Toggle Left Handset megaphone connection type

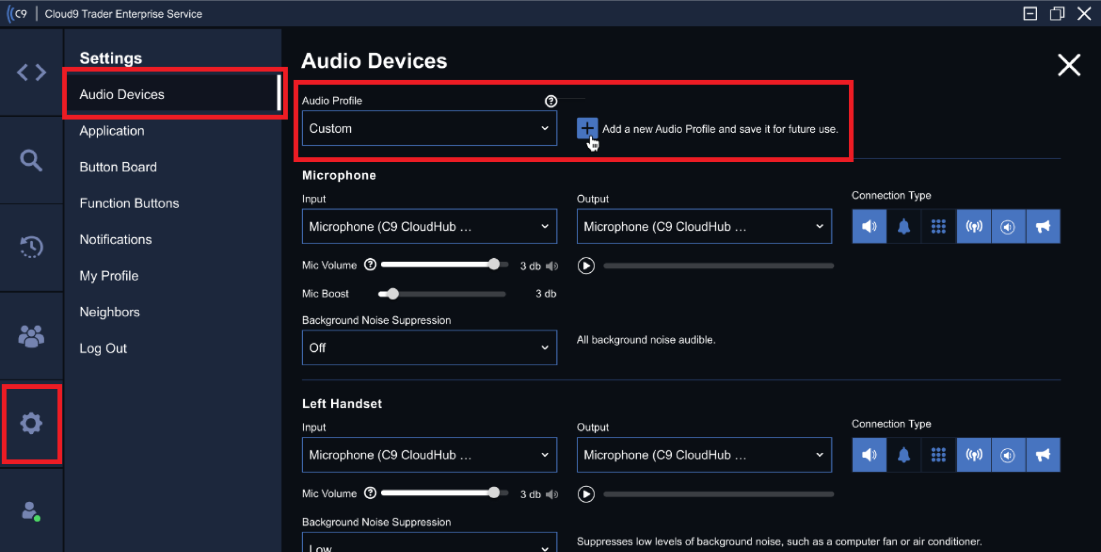tap(1043, 455)
